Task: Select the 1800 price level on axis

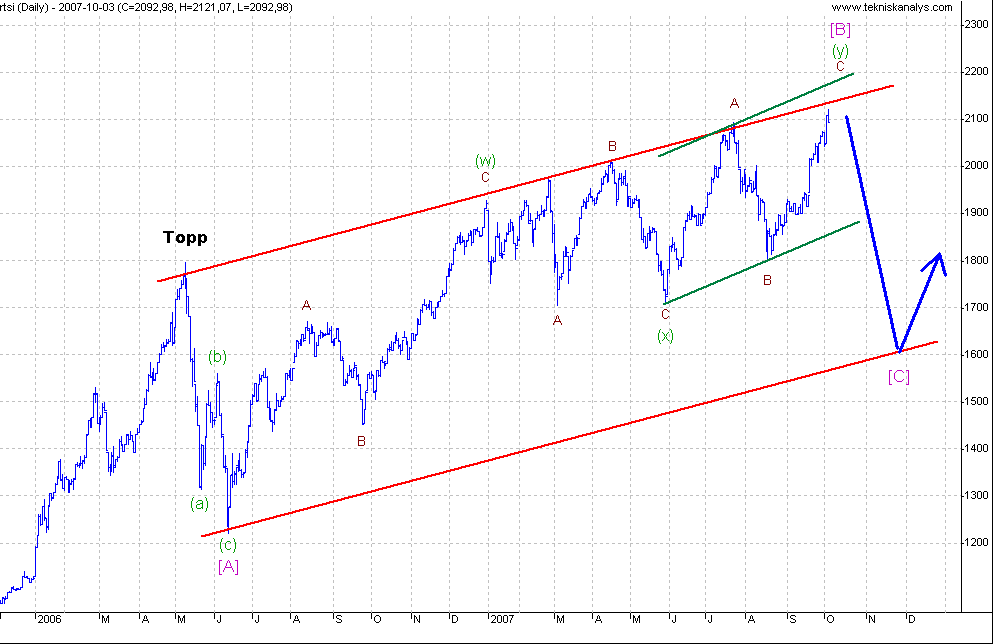Action: (x=974, y=261)
